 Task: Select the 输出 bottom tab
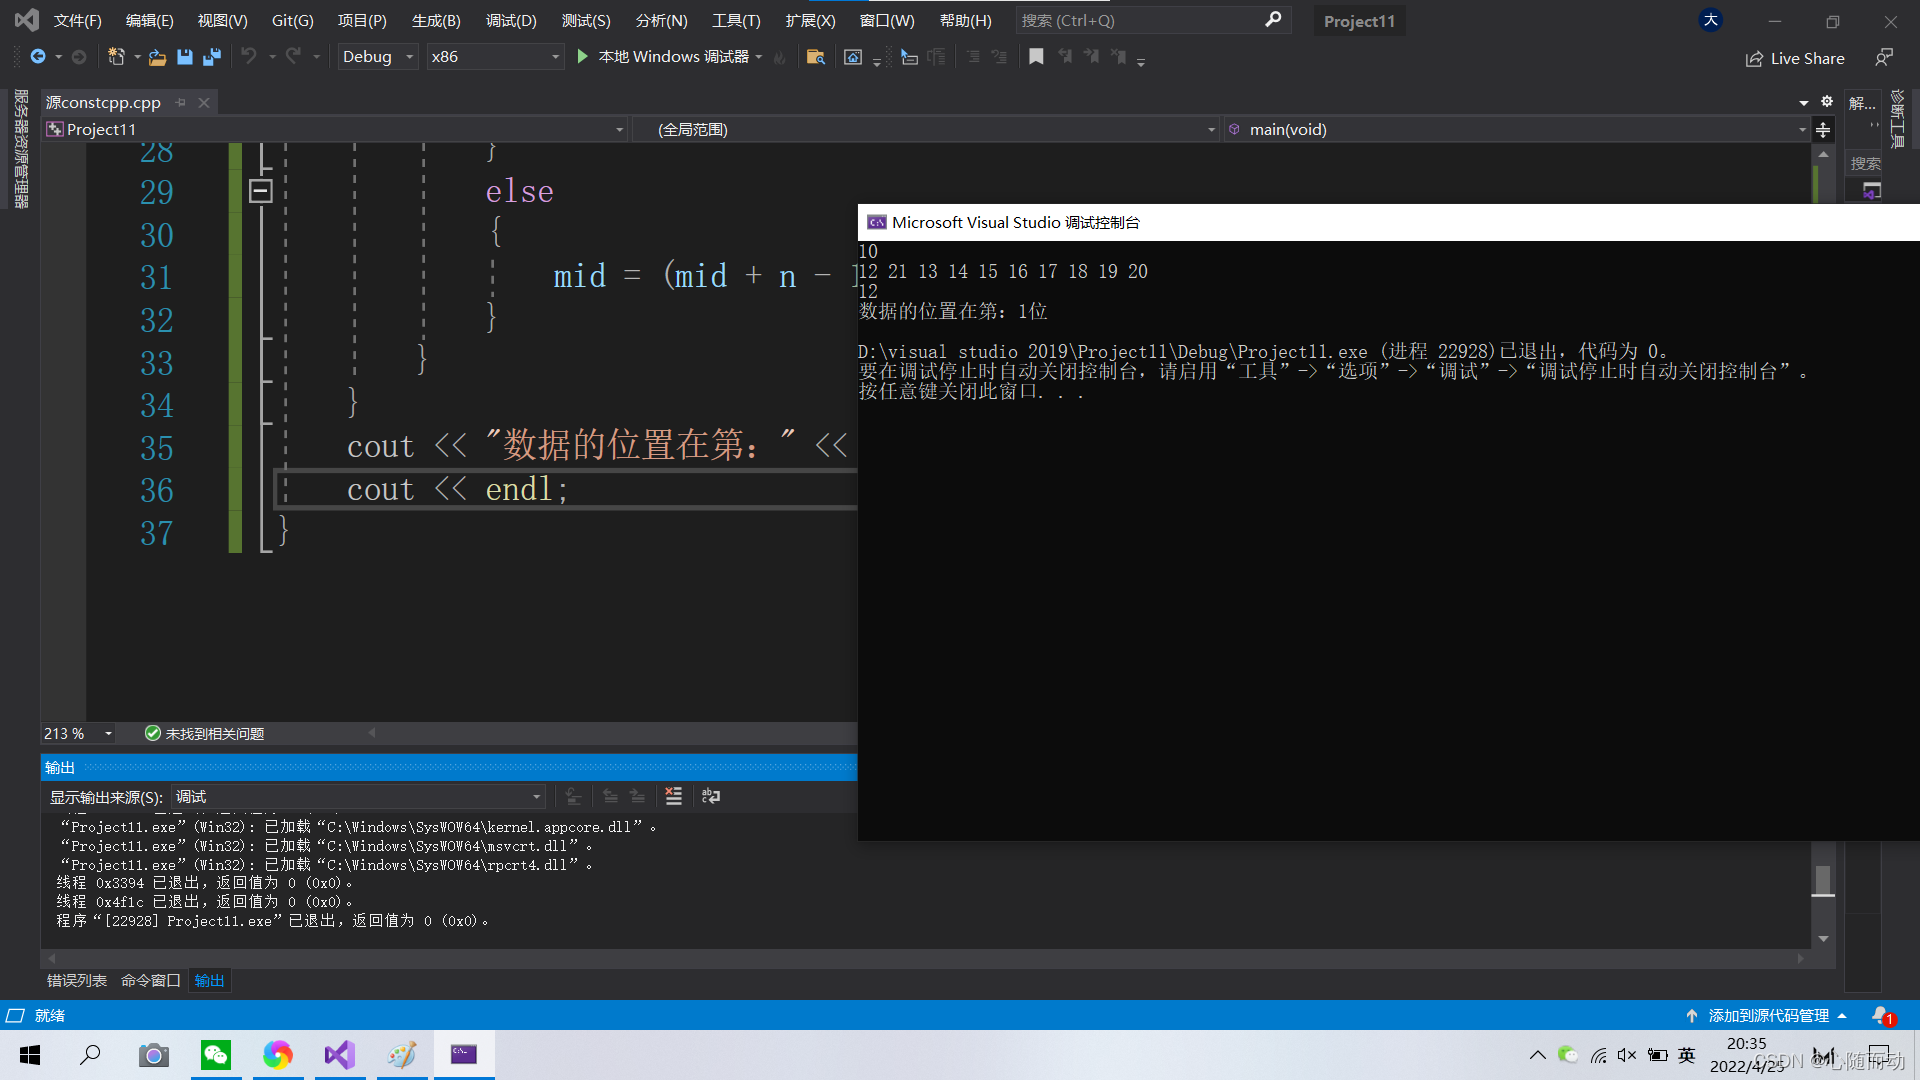(210, 980)
